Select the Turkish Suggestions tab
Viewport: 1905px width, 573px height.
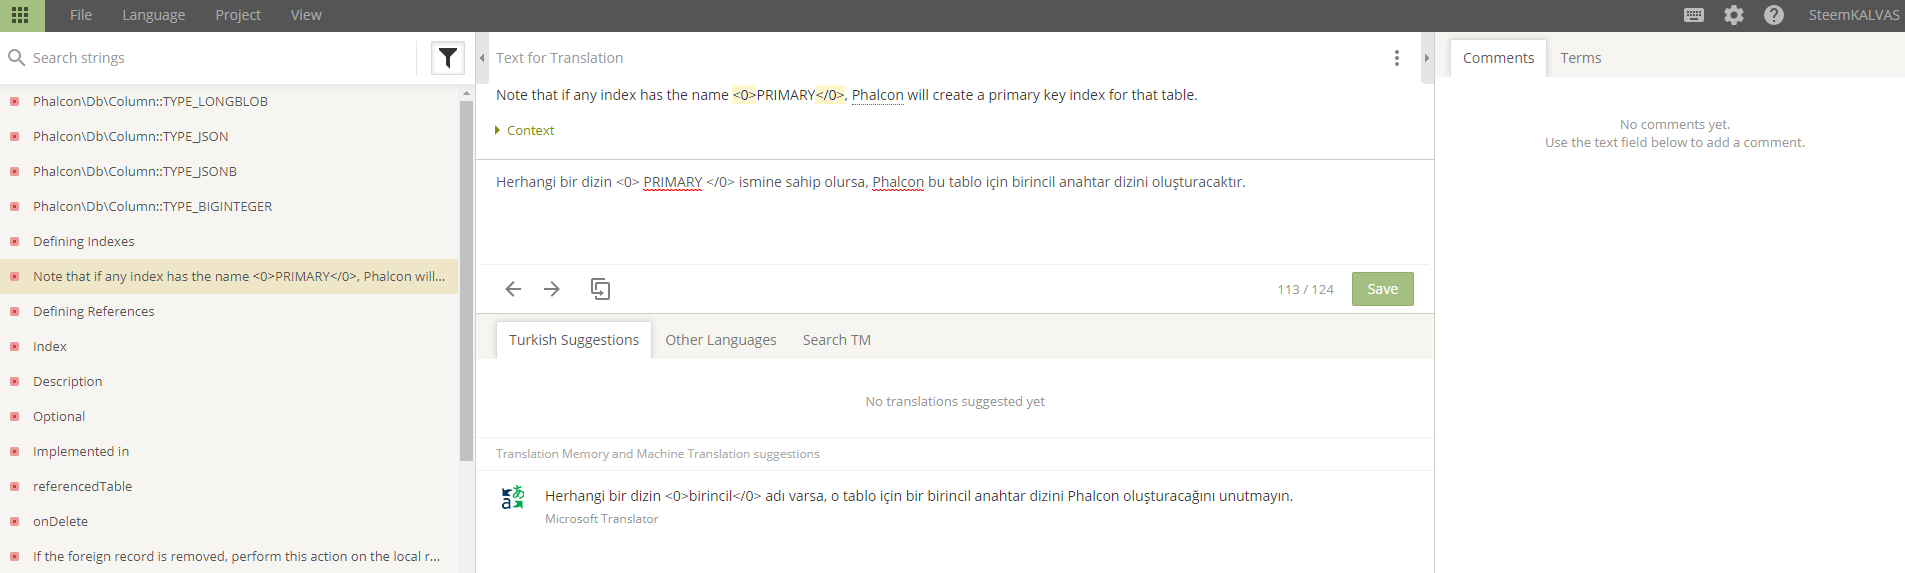pyautogui.click(x=574, y=340)
